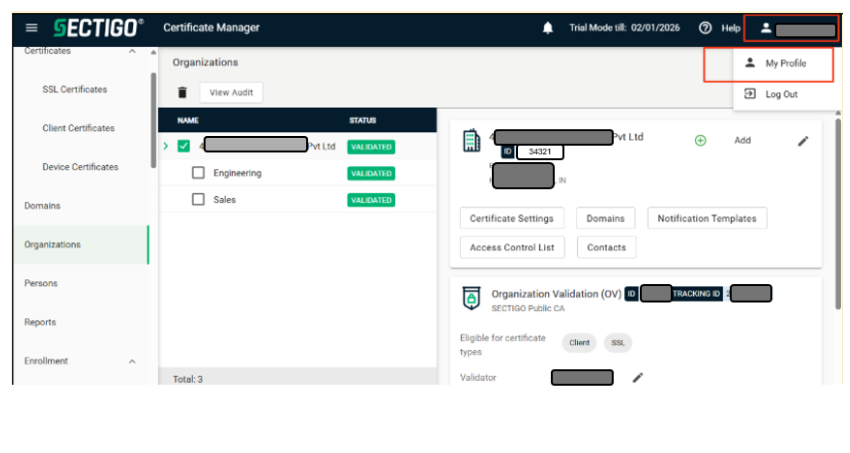Expand the organization tree row arrow
Screen dimensions: 850x453
tap(166, 146)
